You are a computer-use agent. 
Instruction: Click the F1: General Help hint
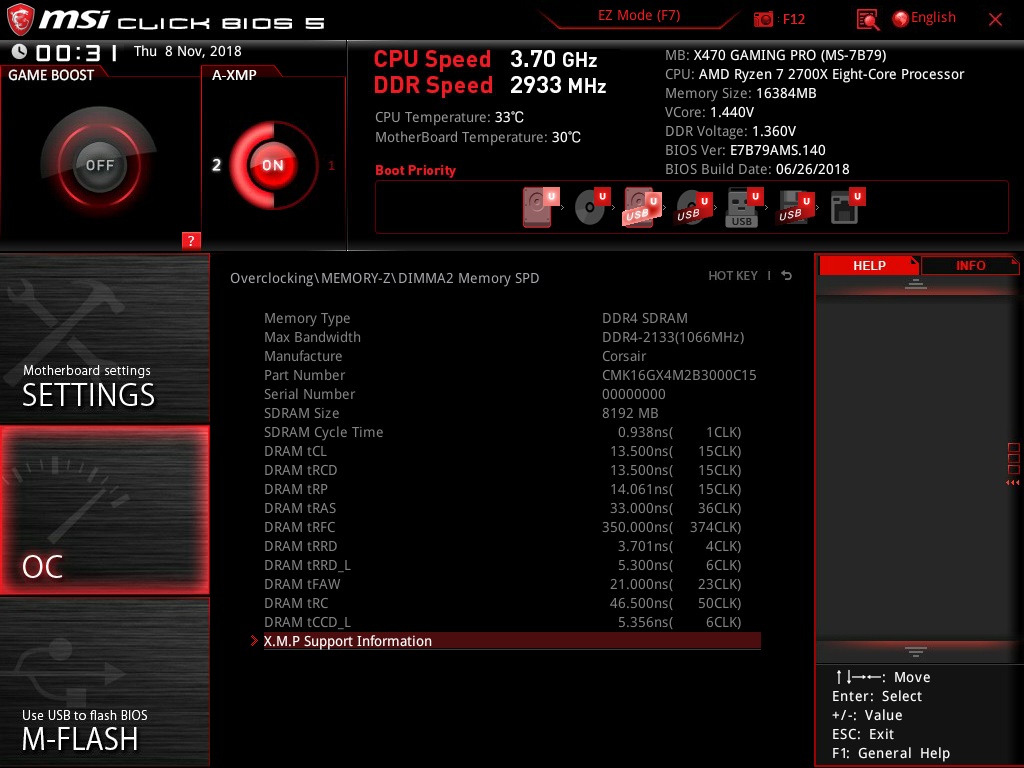[x=891, y=753]
